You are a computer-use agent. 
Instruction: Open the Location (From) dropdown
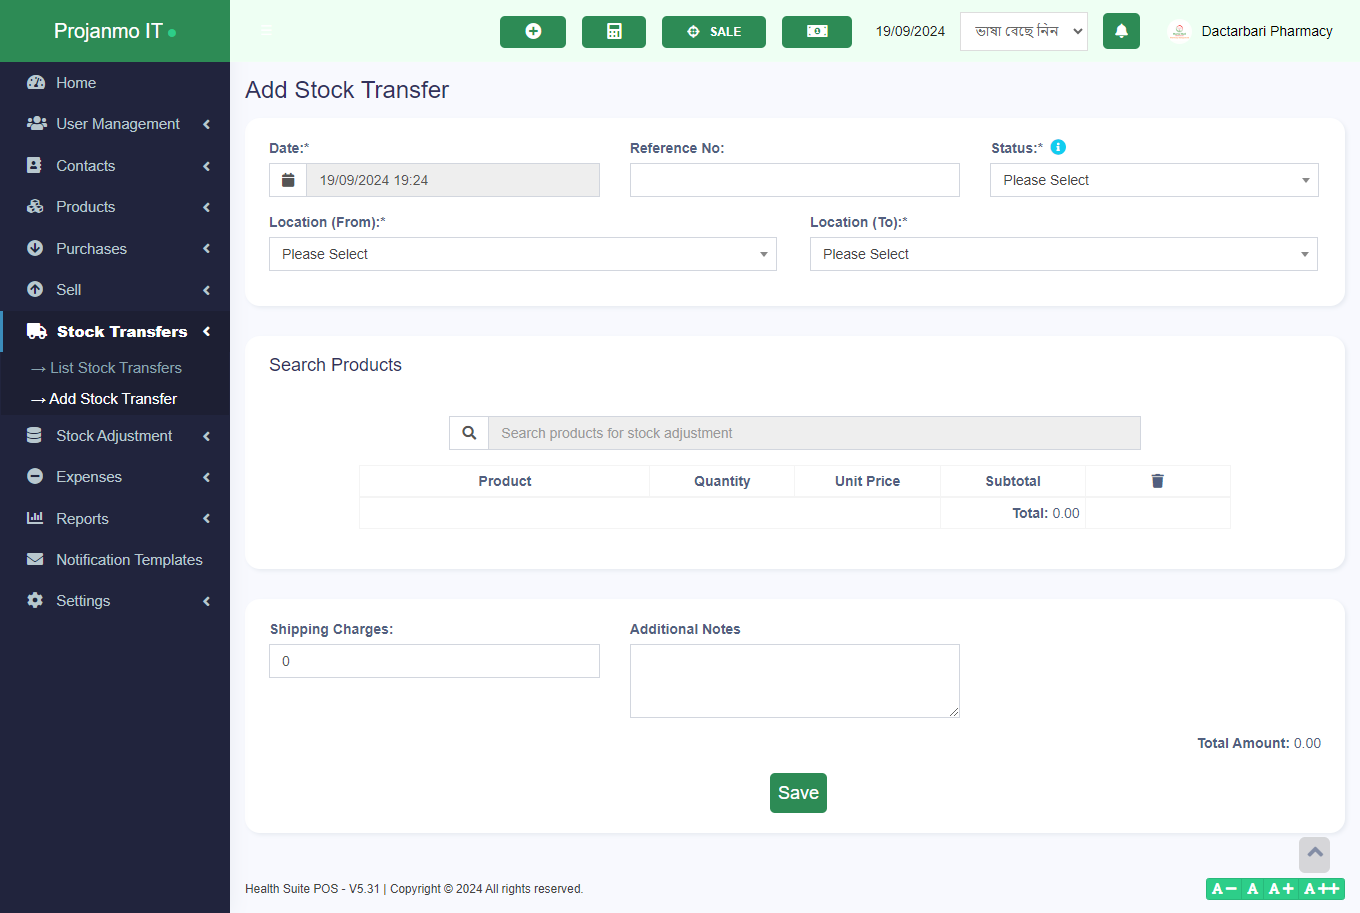click(x=522, y=254)
